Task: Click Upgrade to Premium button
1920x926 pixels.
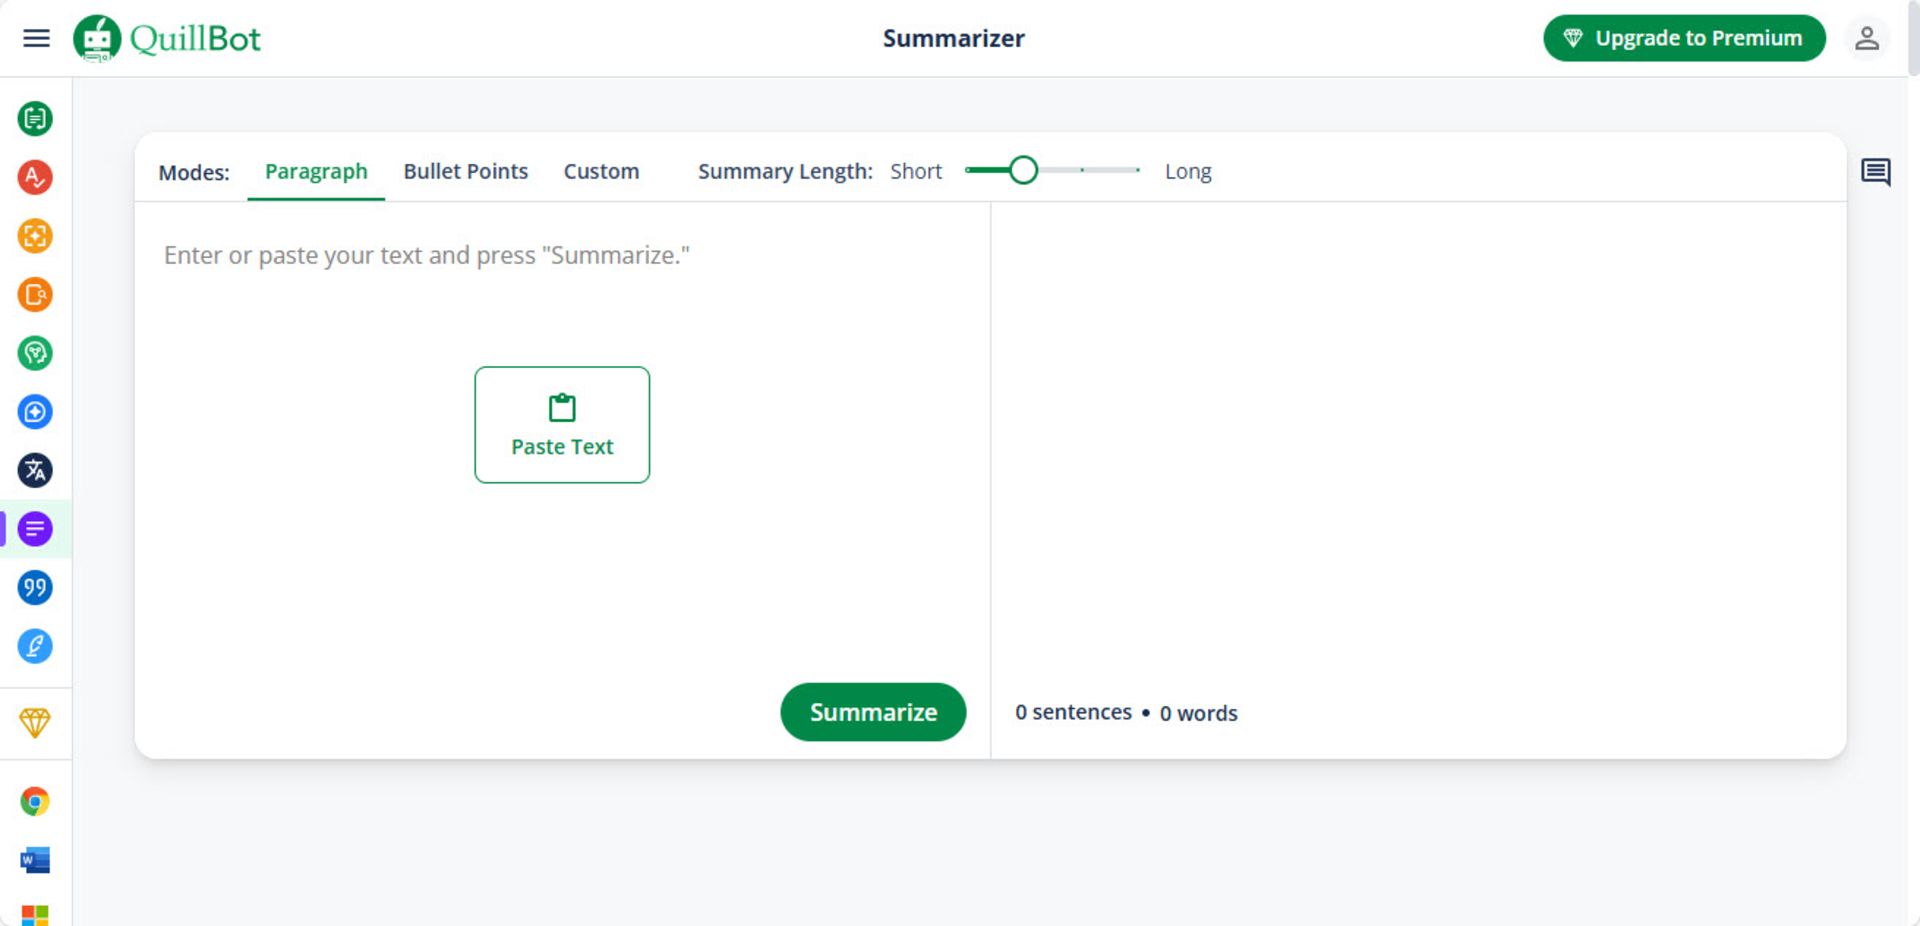Action: (1684, 39)
